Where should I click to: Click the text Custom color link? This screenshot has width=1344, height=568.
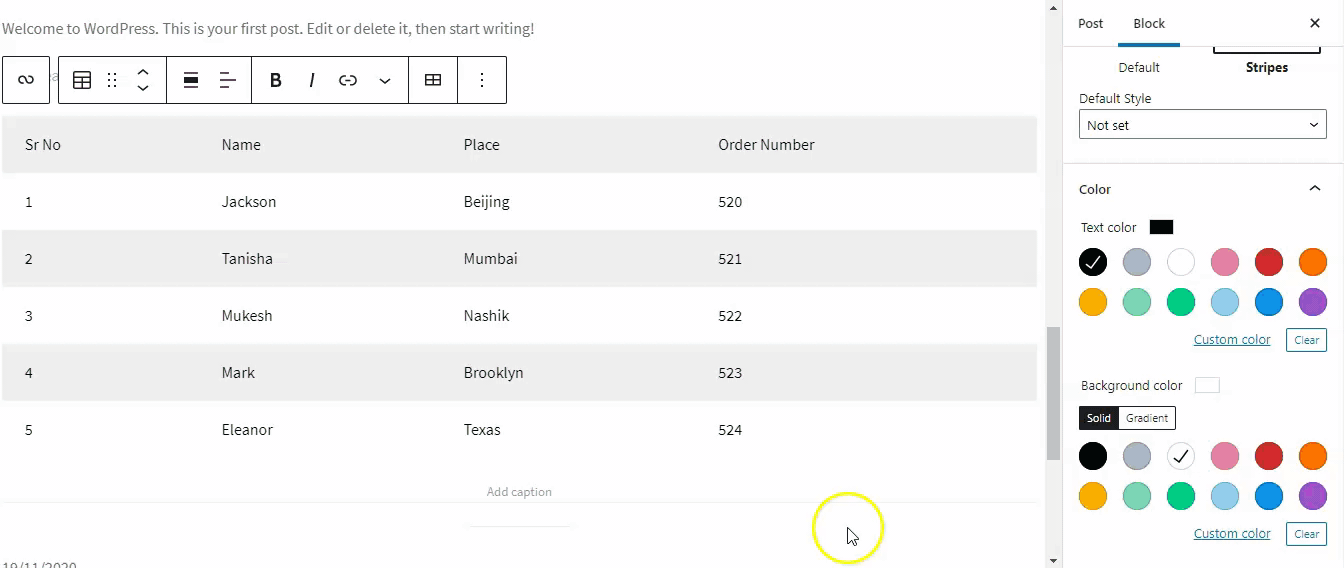pyautogui.click(x=1232, y=340)
